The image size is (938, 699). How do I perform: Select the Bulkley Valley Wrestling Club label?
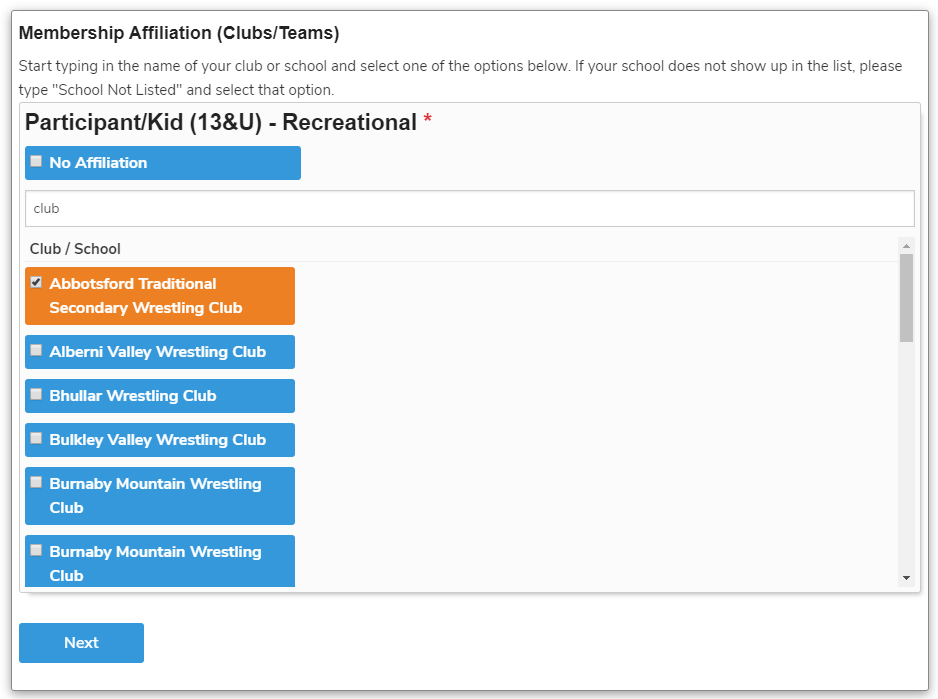coord(157,440)
